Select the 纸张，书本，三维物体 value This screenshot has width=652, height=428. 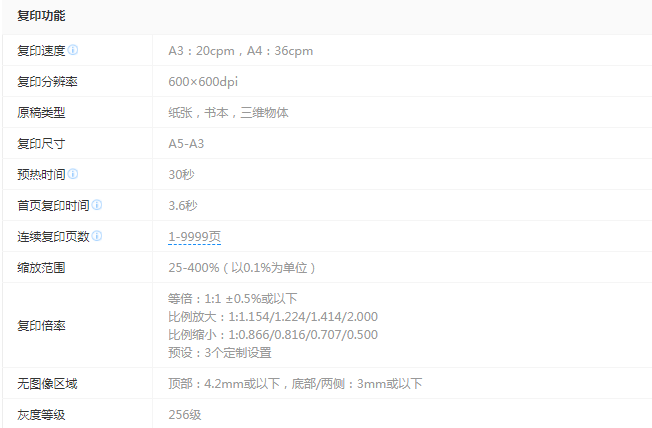tap(228, 113)
